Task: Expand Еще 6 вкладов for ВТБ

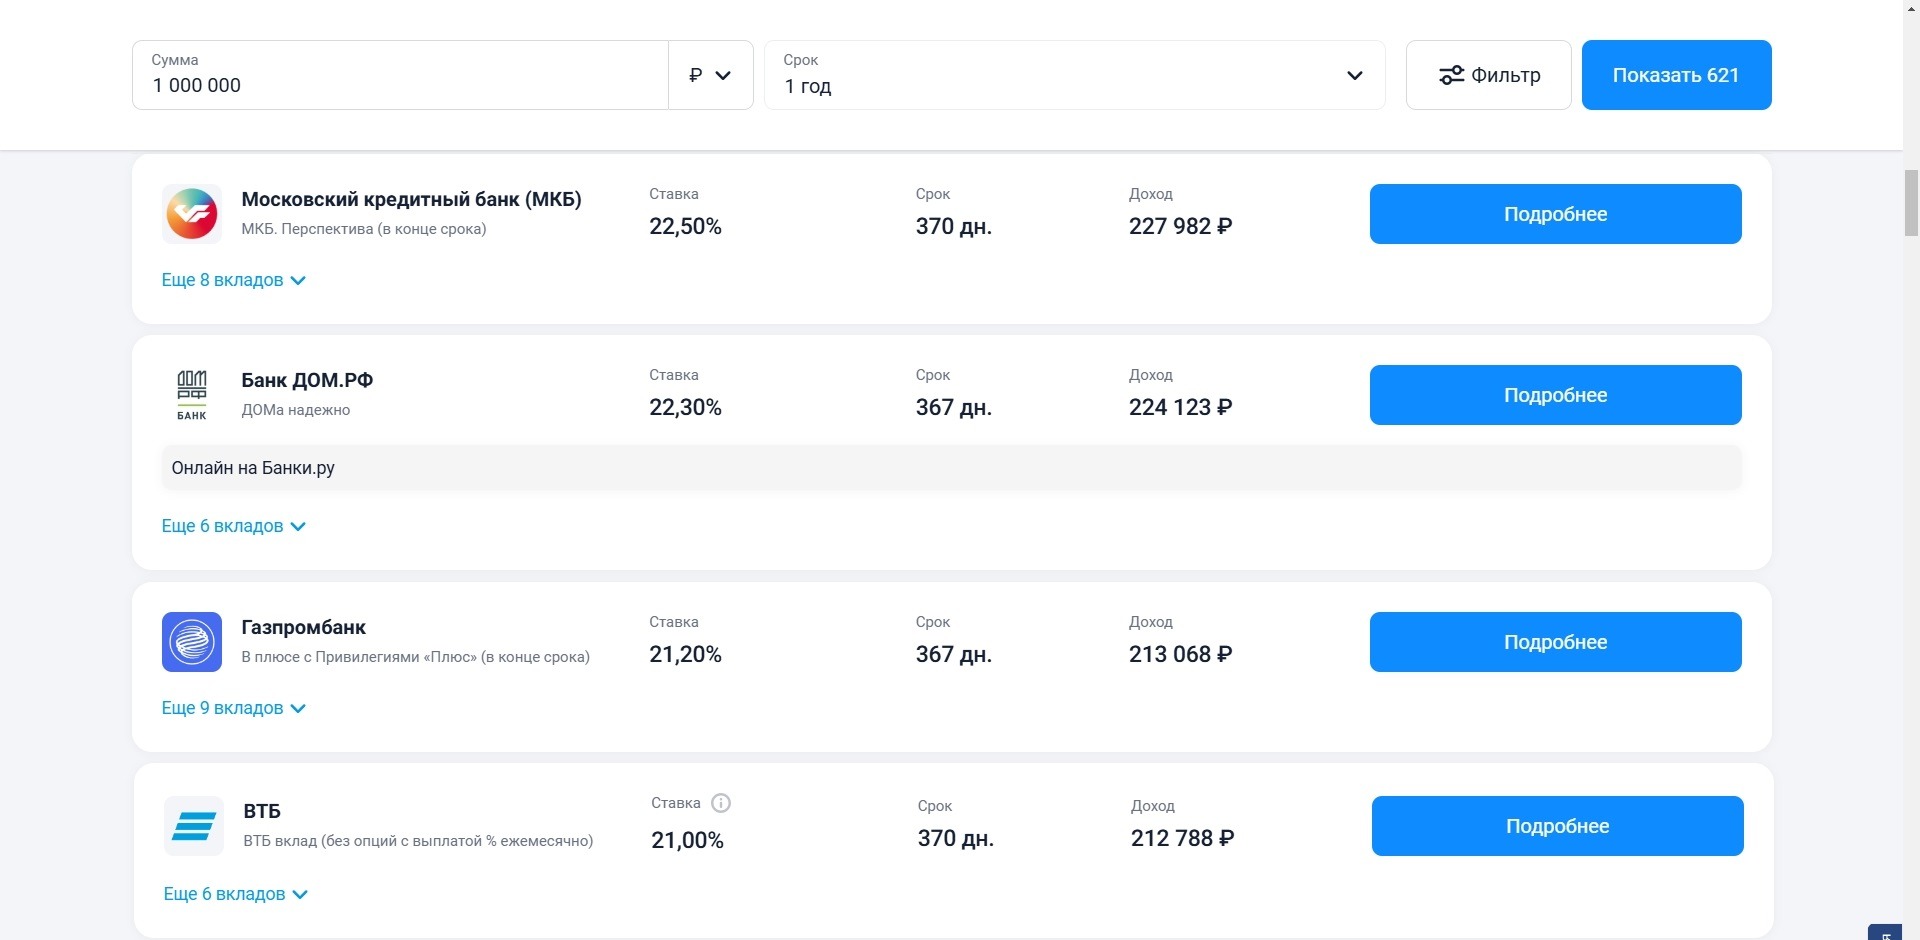Action: [x=236, y=894]
